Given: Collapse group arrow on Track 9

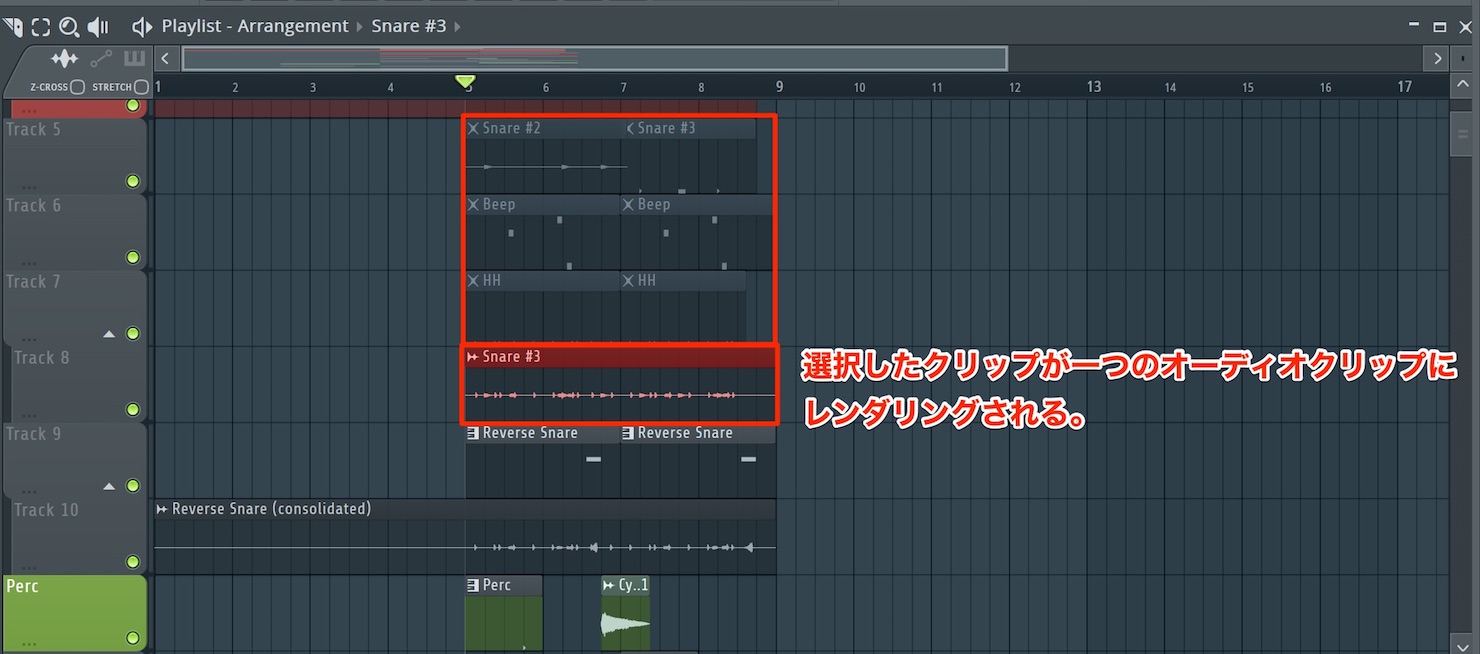Looking at the screenshot, I should point(110,486).
